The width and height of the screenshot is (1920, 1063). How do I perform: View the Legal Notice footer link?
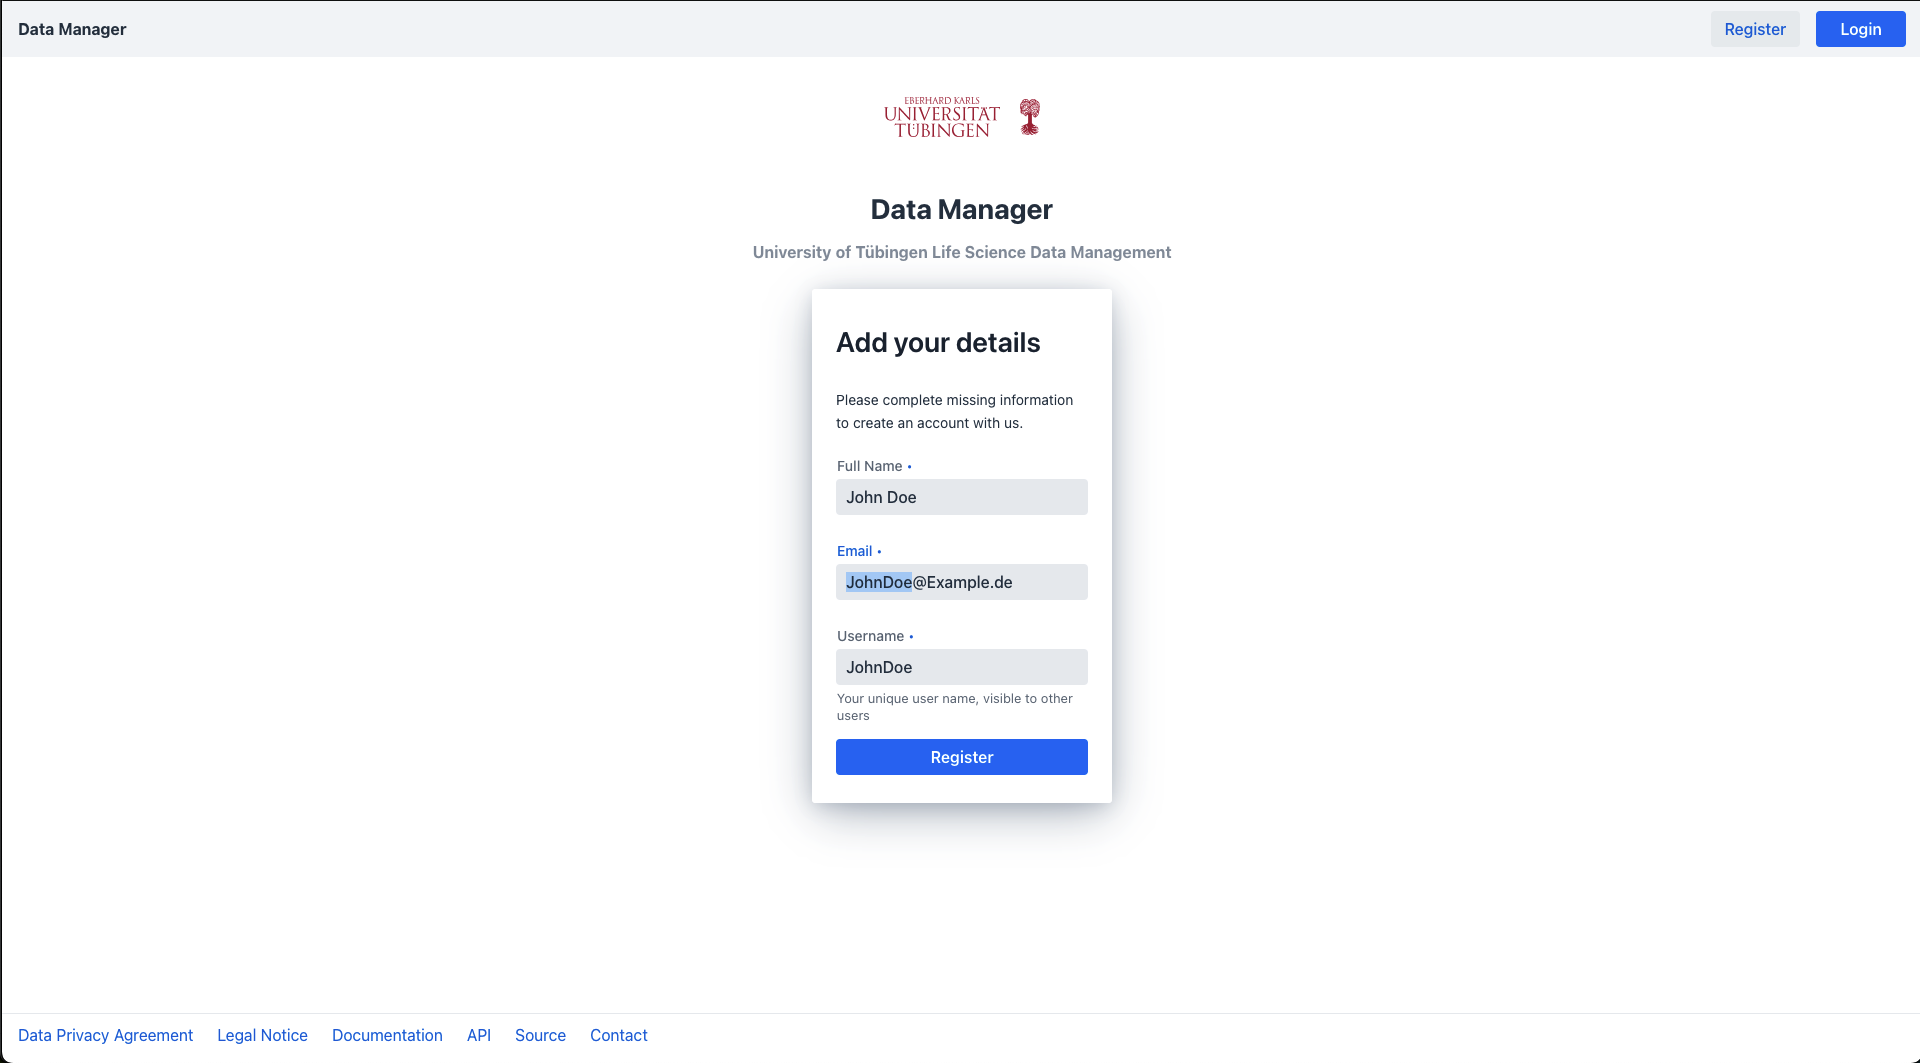point(262,1035)
